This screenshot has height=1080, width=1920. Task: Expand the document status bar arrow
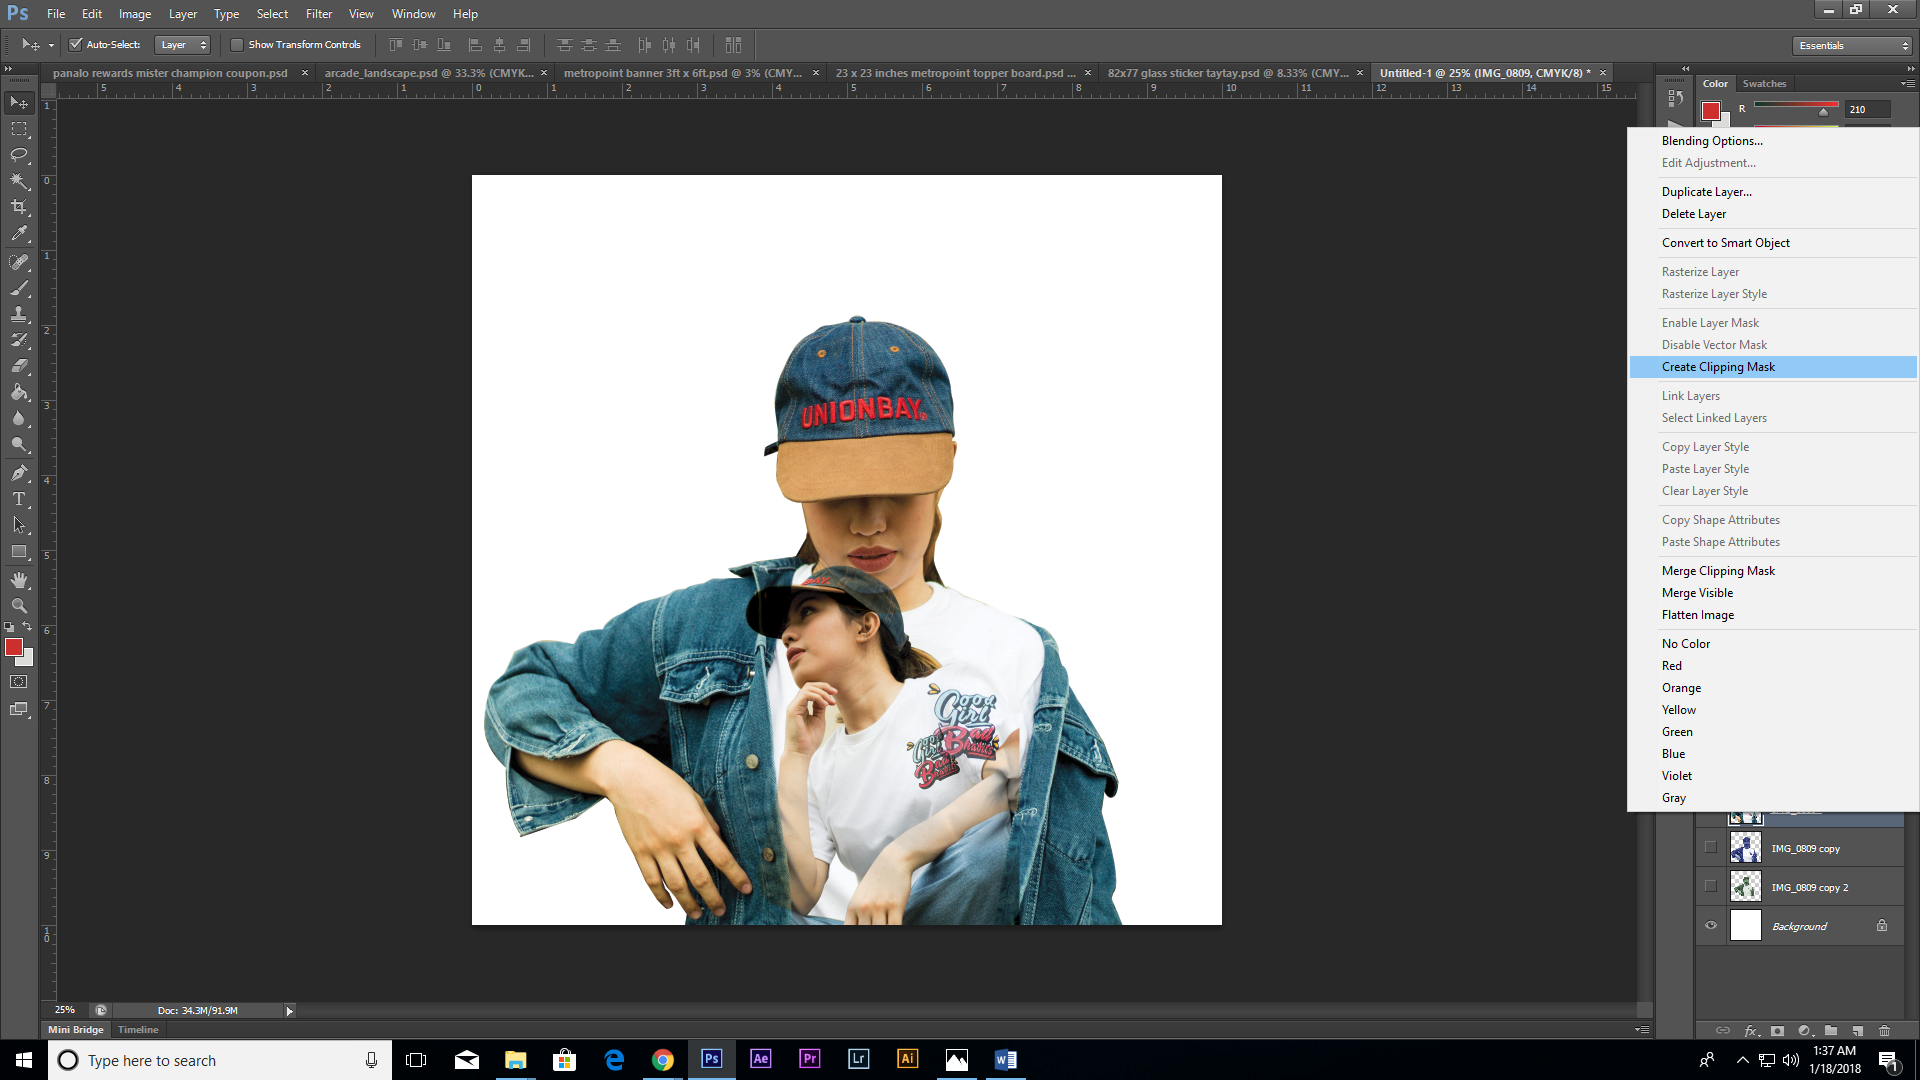290,1011
